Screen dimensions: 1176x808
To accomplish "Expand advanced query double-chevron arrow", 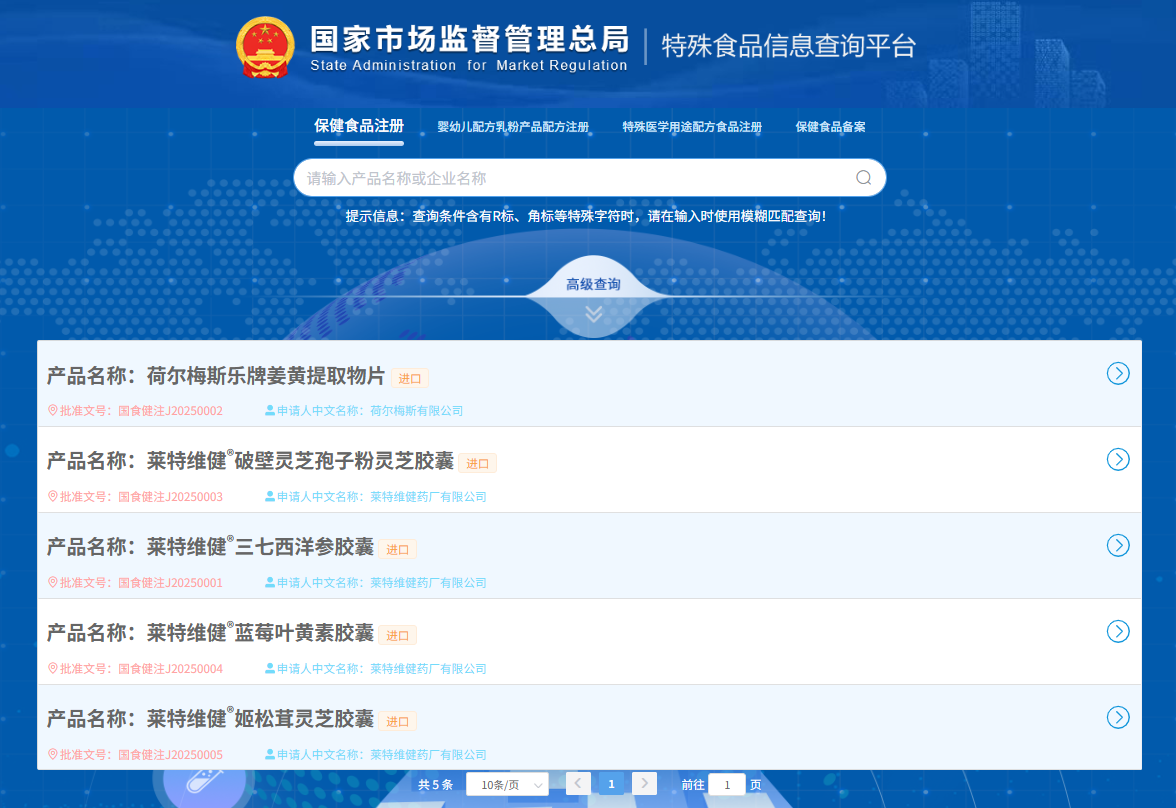I will pos(593,314).
